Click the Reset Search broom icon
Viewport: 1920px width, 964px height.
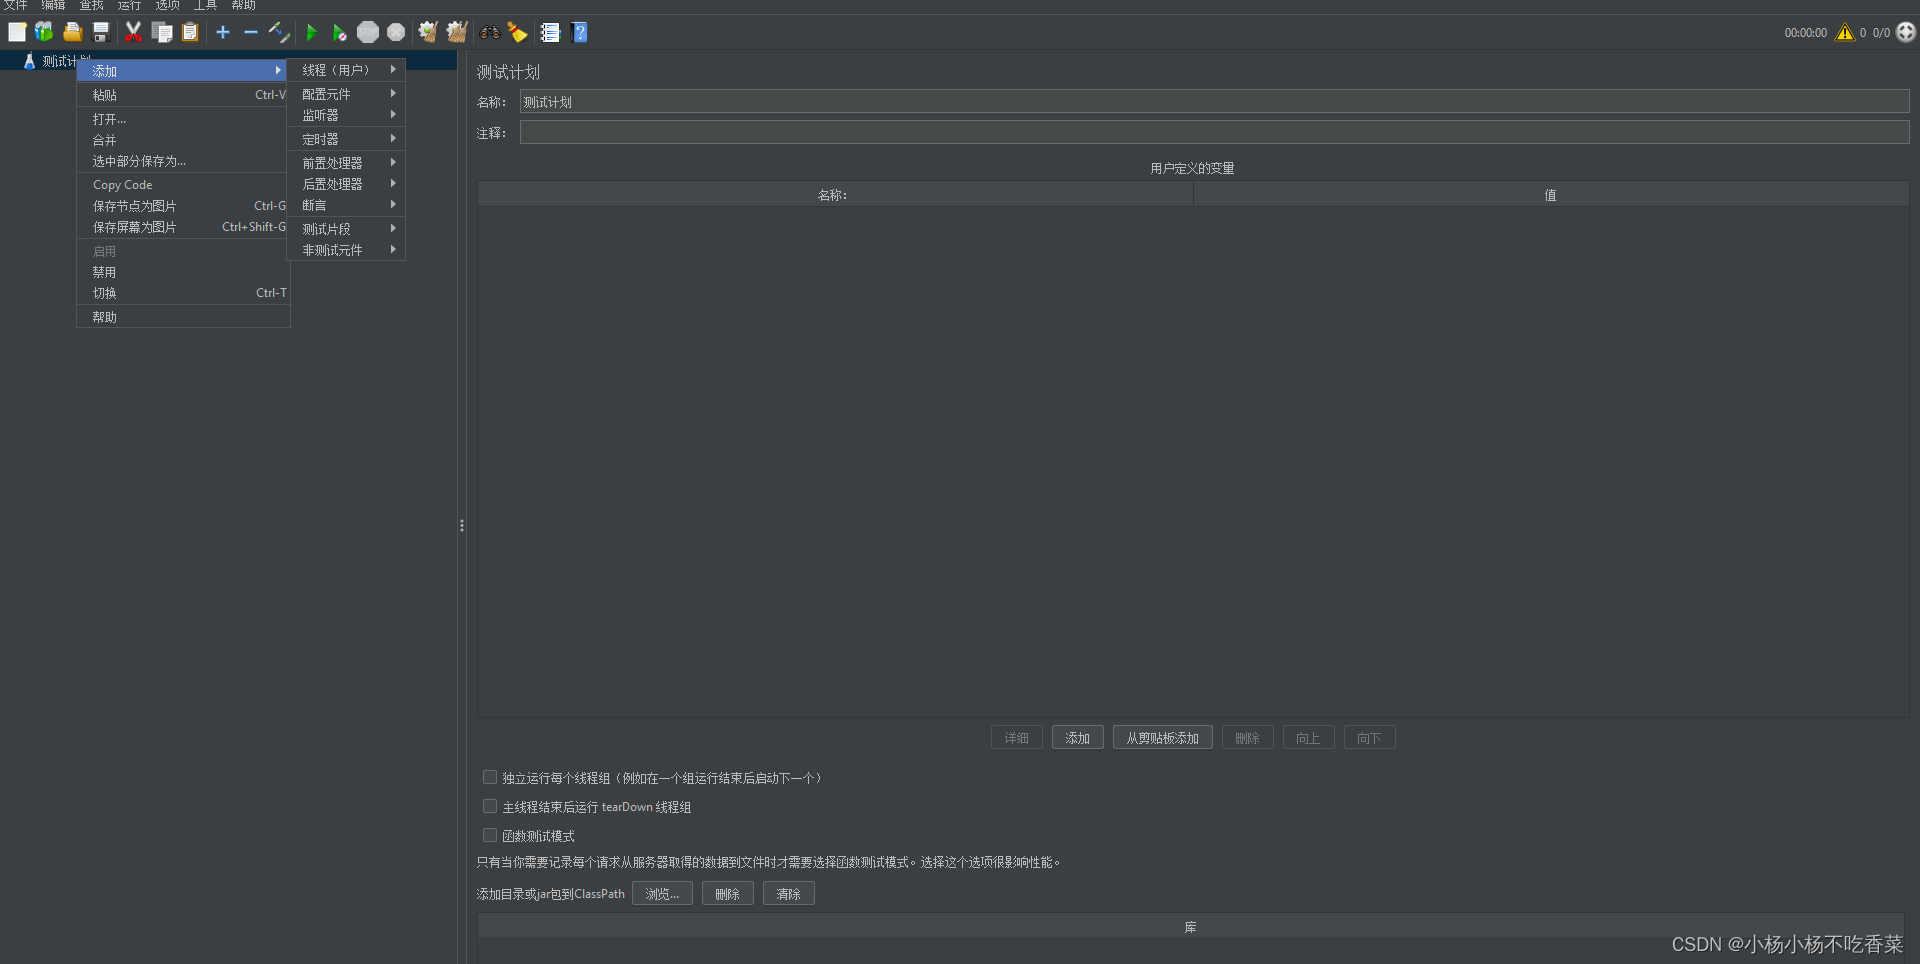pos(517,32)
